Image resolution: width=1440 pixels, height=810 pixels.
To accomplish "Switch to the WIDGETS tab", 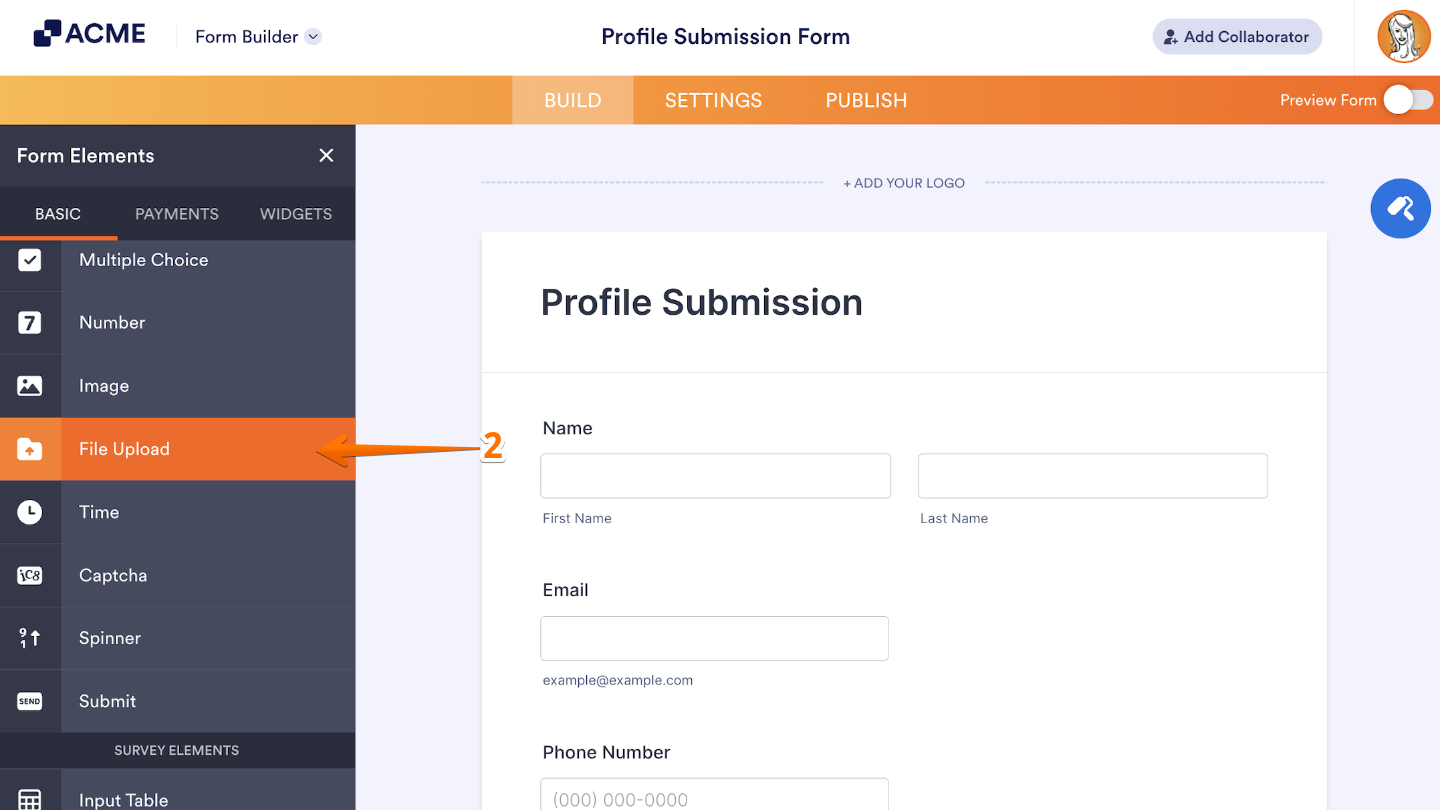I will pos(295,213).
